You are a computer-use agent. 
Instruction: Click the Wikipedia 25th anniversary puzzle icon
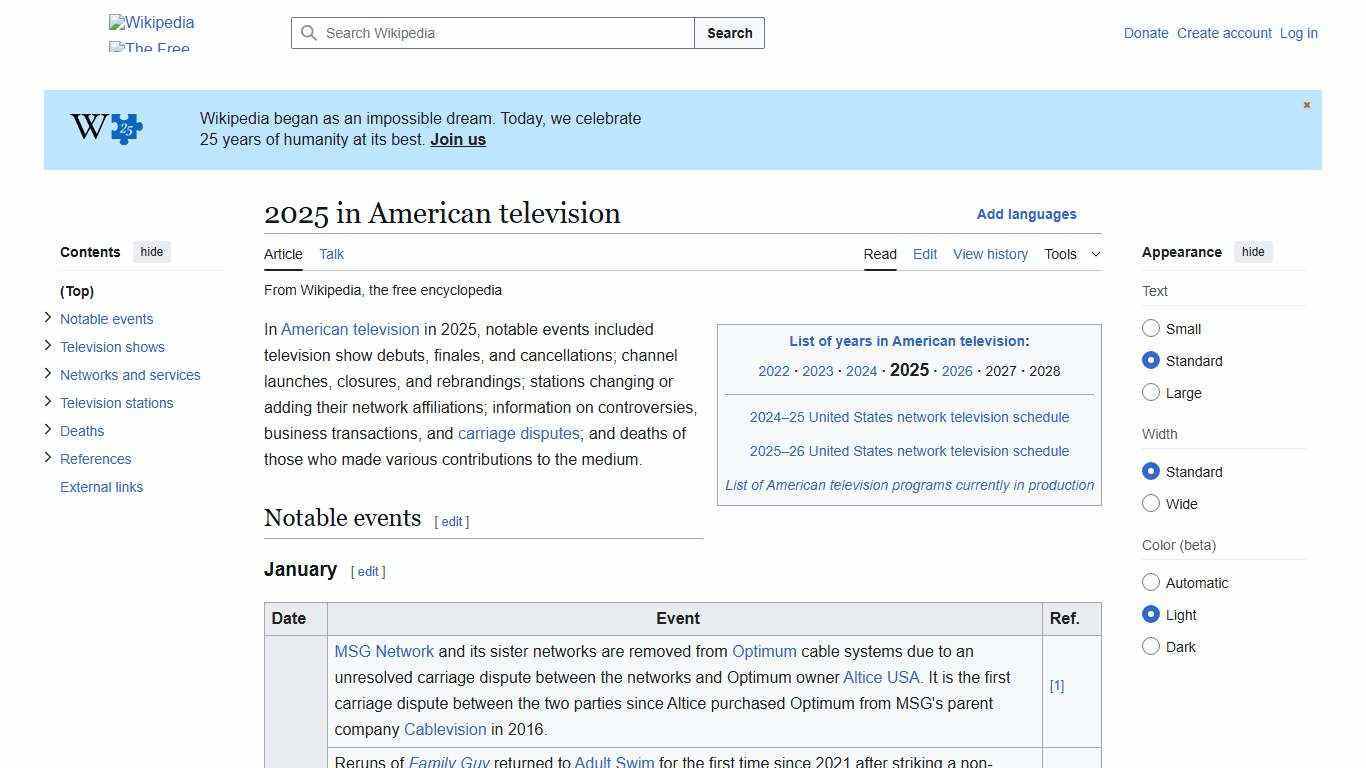pyautogui.click(x=105, y=128)
